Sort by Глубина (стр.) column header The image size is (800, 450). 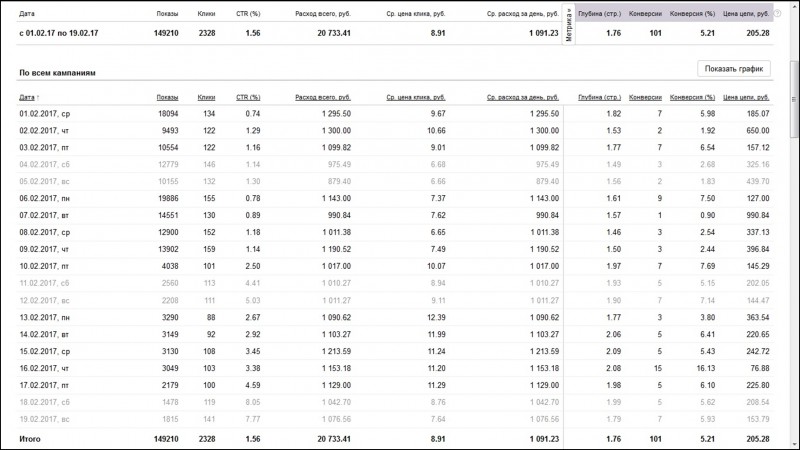599,97
